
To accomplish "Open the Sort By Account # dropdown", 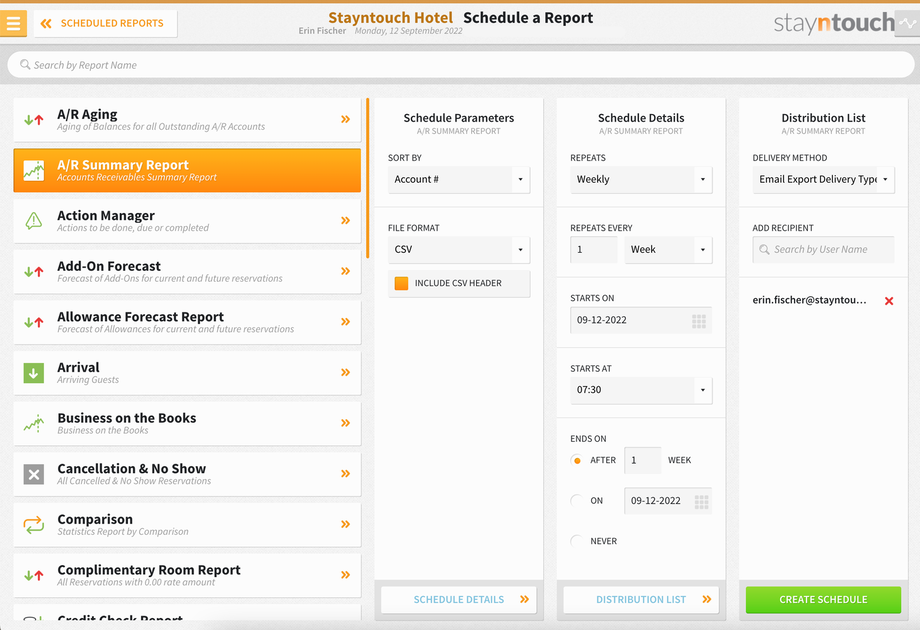I will click(x=459, y=179).
